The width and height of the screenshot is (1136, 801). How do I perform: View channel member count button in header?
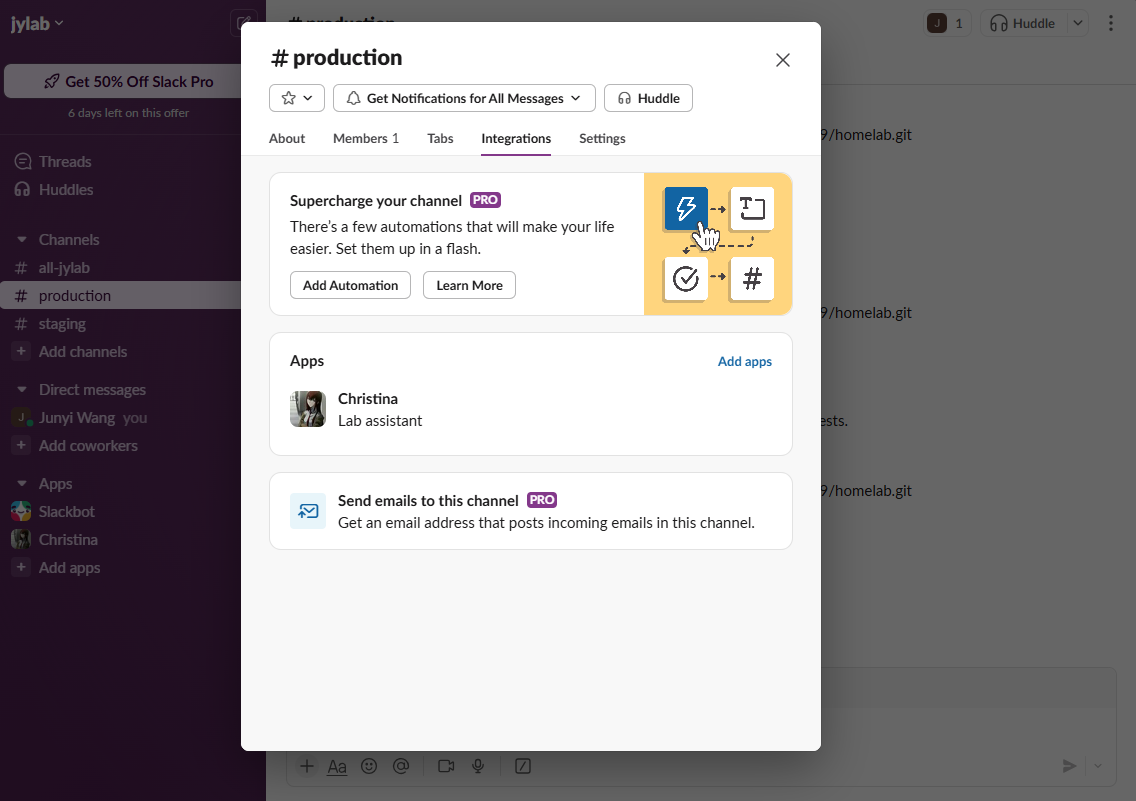pos(947,23)
